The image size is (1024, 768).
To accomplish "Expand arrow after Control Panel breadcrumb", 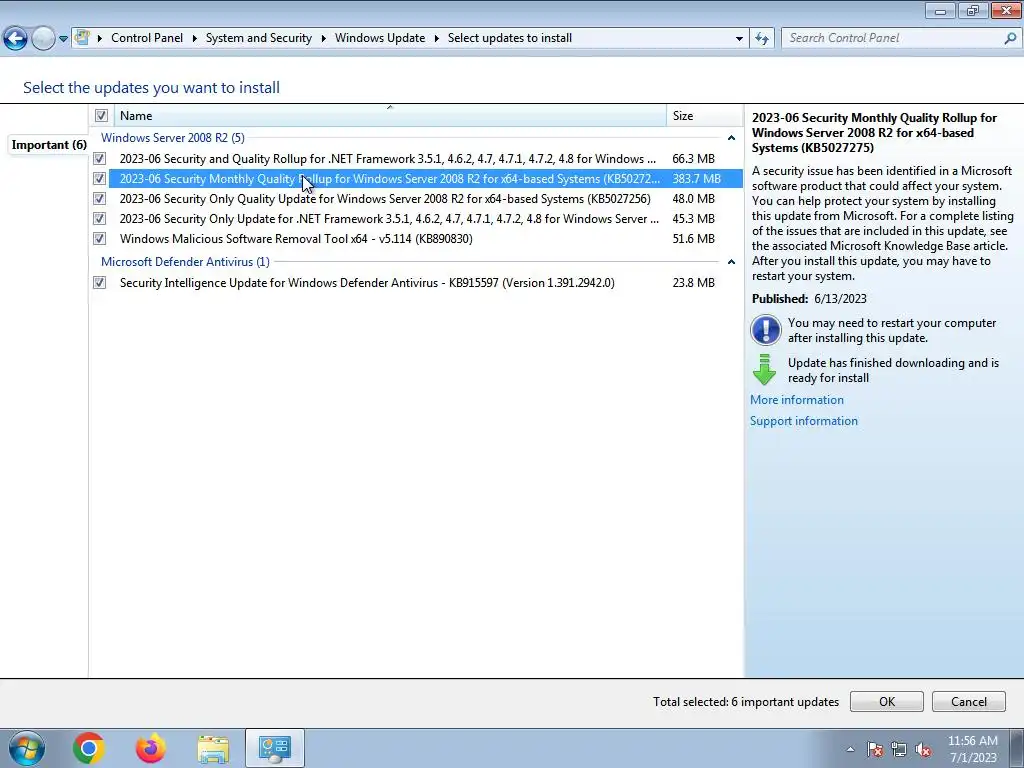I will click(195, 39).
